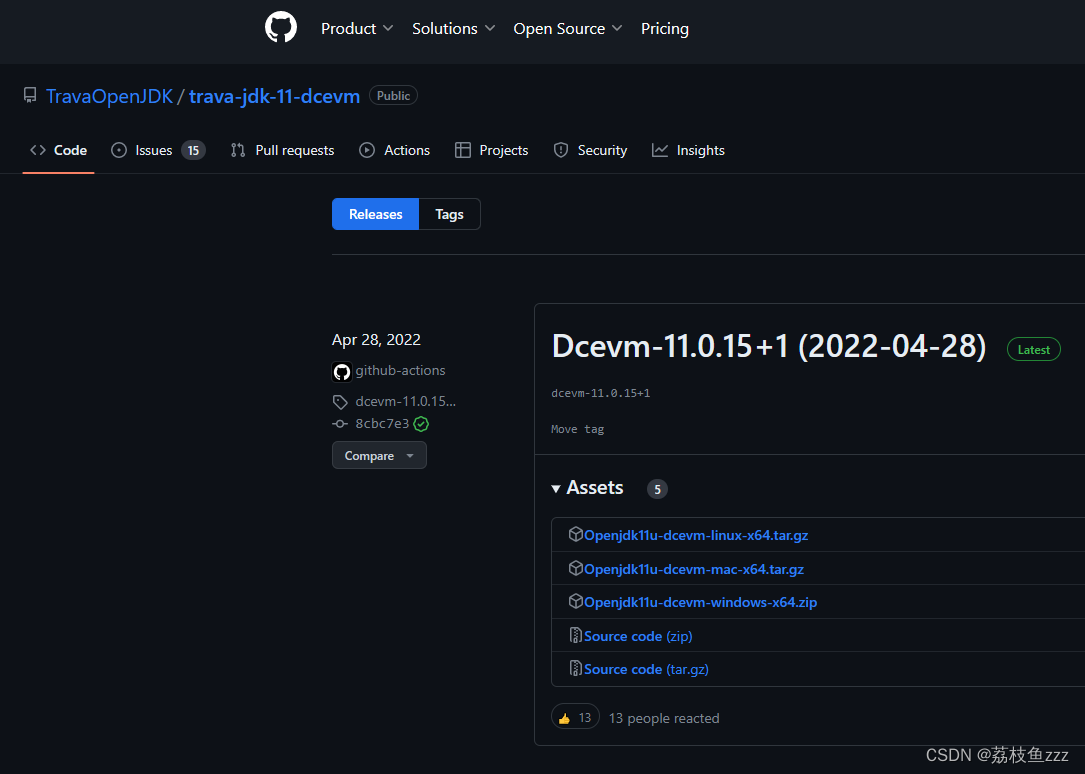The width and height of the screenshot is (1085, 774).
Task: Click the package icon beside mac-x64.tar.gz
Action: click(x=576, y=568)
